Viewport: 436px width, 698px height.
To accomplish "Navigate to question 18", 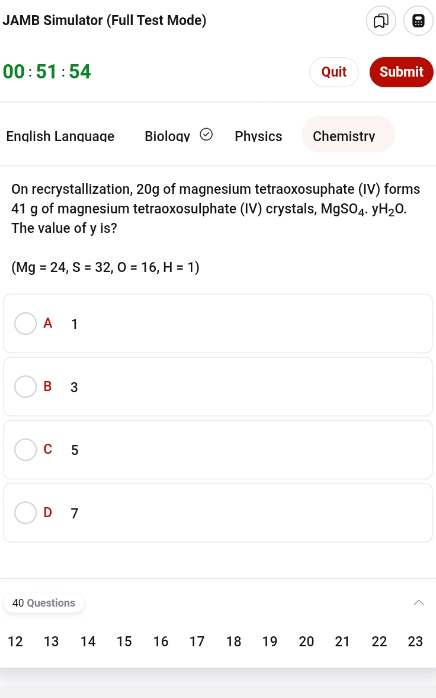I will (233, 641).
